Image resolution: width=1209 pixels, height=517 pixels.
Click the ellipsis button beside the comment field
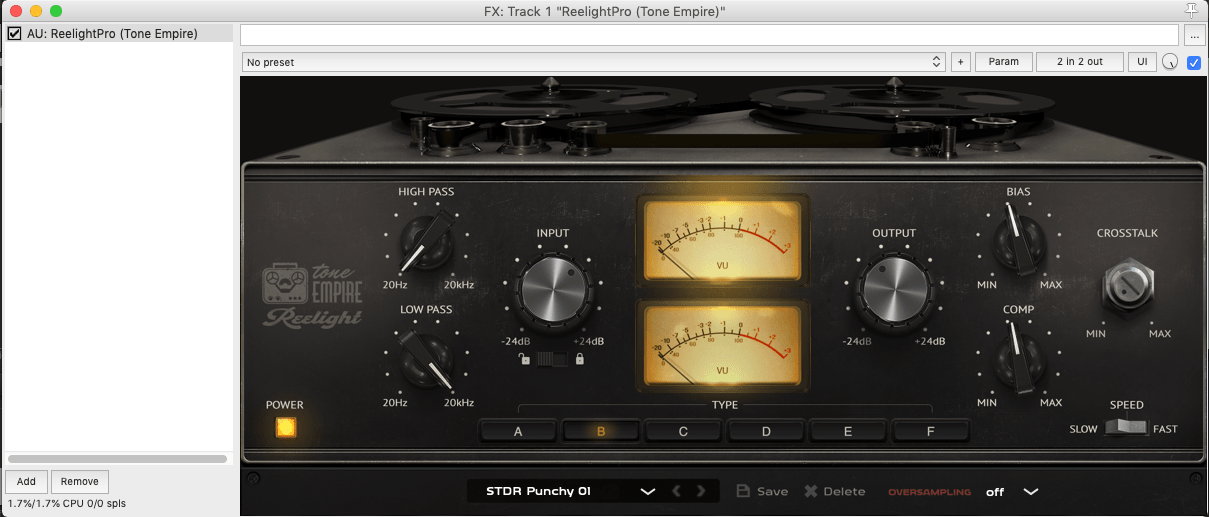[1194, 35]
